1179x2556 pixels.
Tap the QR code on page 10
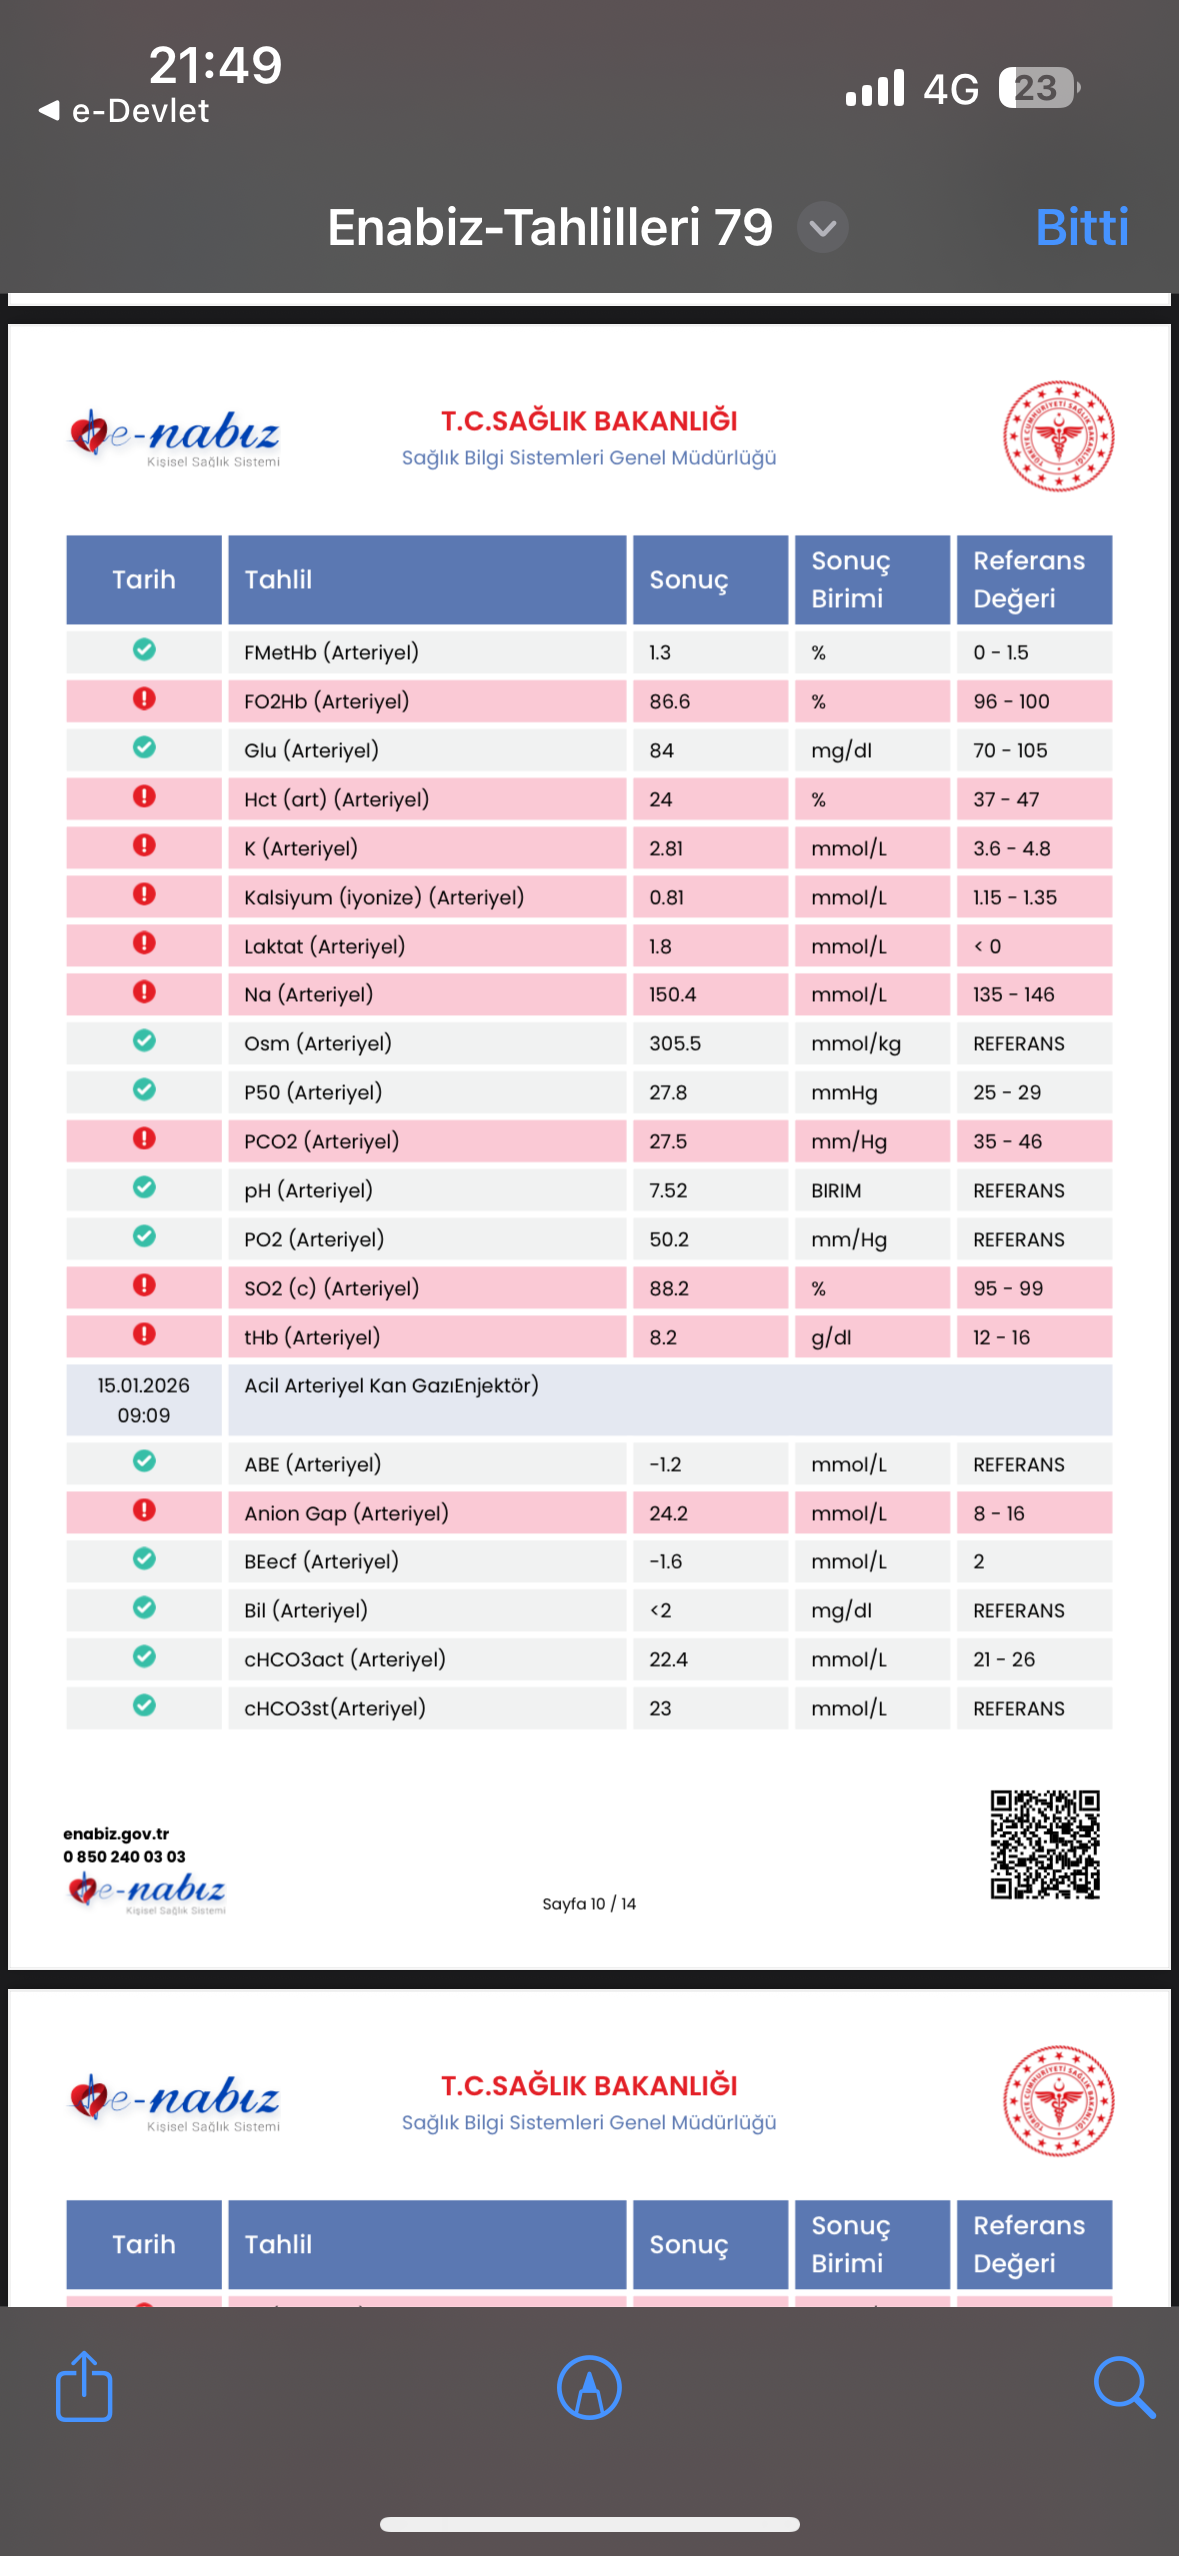pos(1045,1845)
